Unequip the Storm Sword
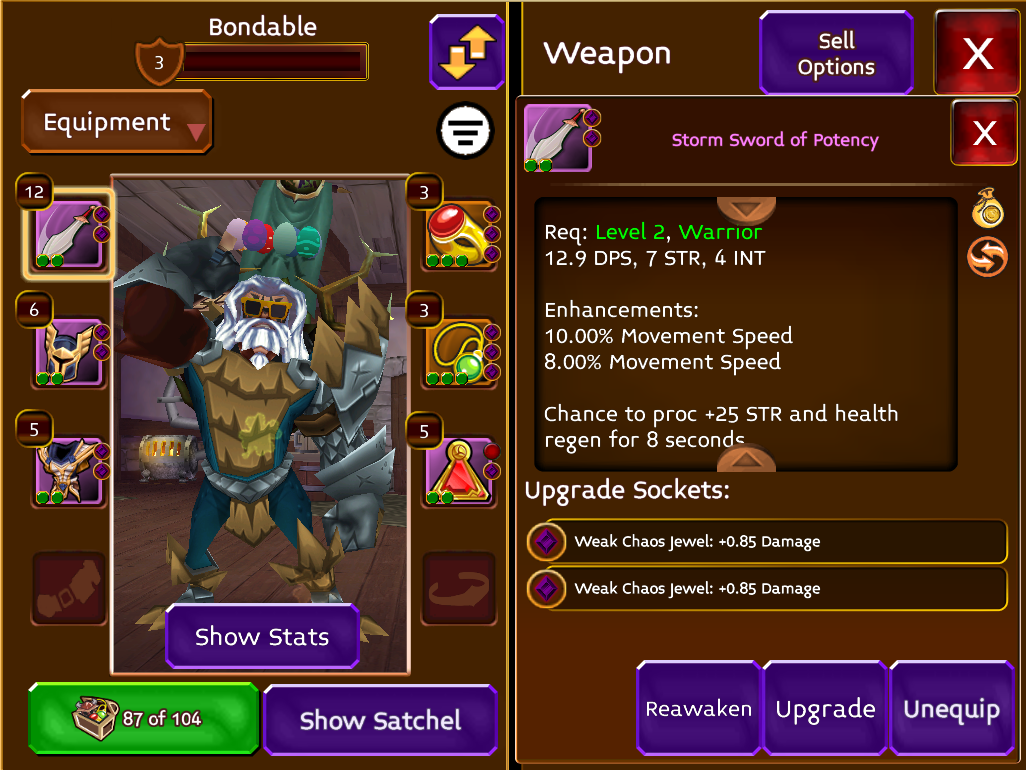The width and height of the screenshot is (1026, 770). [x=951, y=709]
